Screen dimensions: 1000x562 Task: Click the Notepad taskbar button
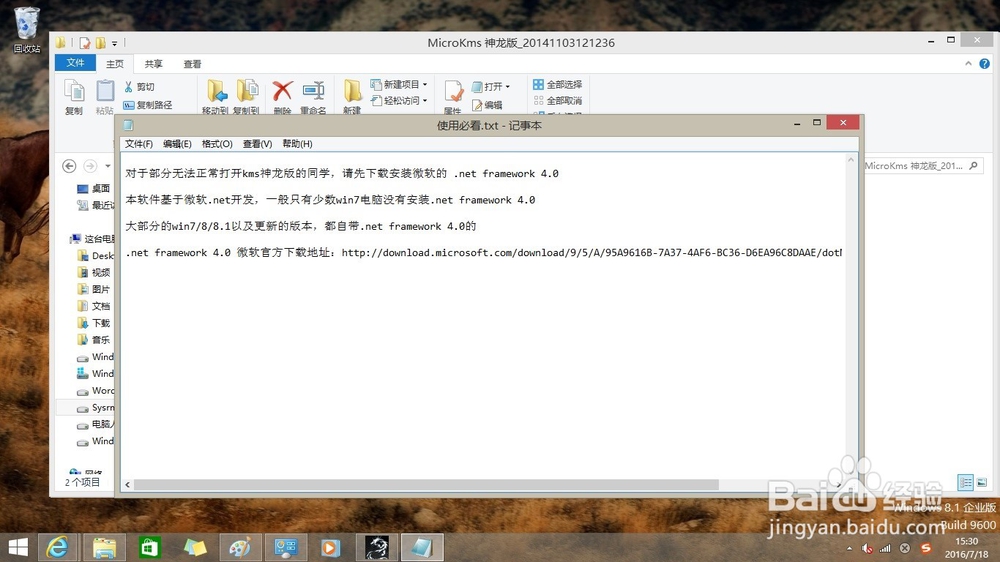point(422,547)
